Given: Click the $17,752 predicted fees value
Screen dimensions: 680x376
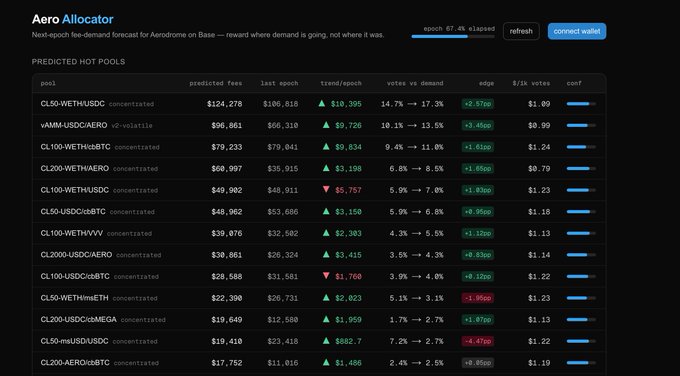Looking at the screenshot, I should pyautogui.click(x=226, y=363).
